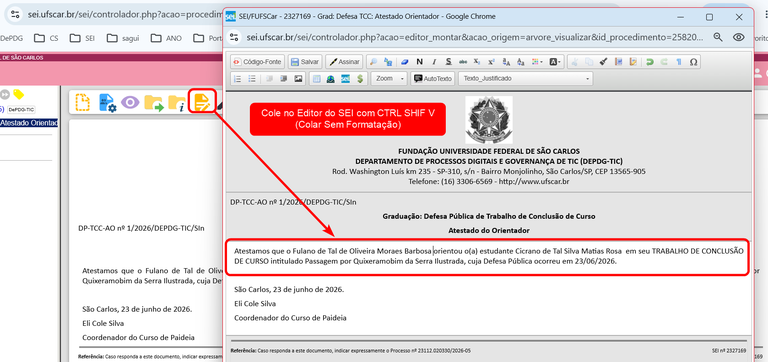Click 'Atestado do Orientador' heading in editor
This screenshot has width=768, height=362.
[489, 230]
